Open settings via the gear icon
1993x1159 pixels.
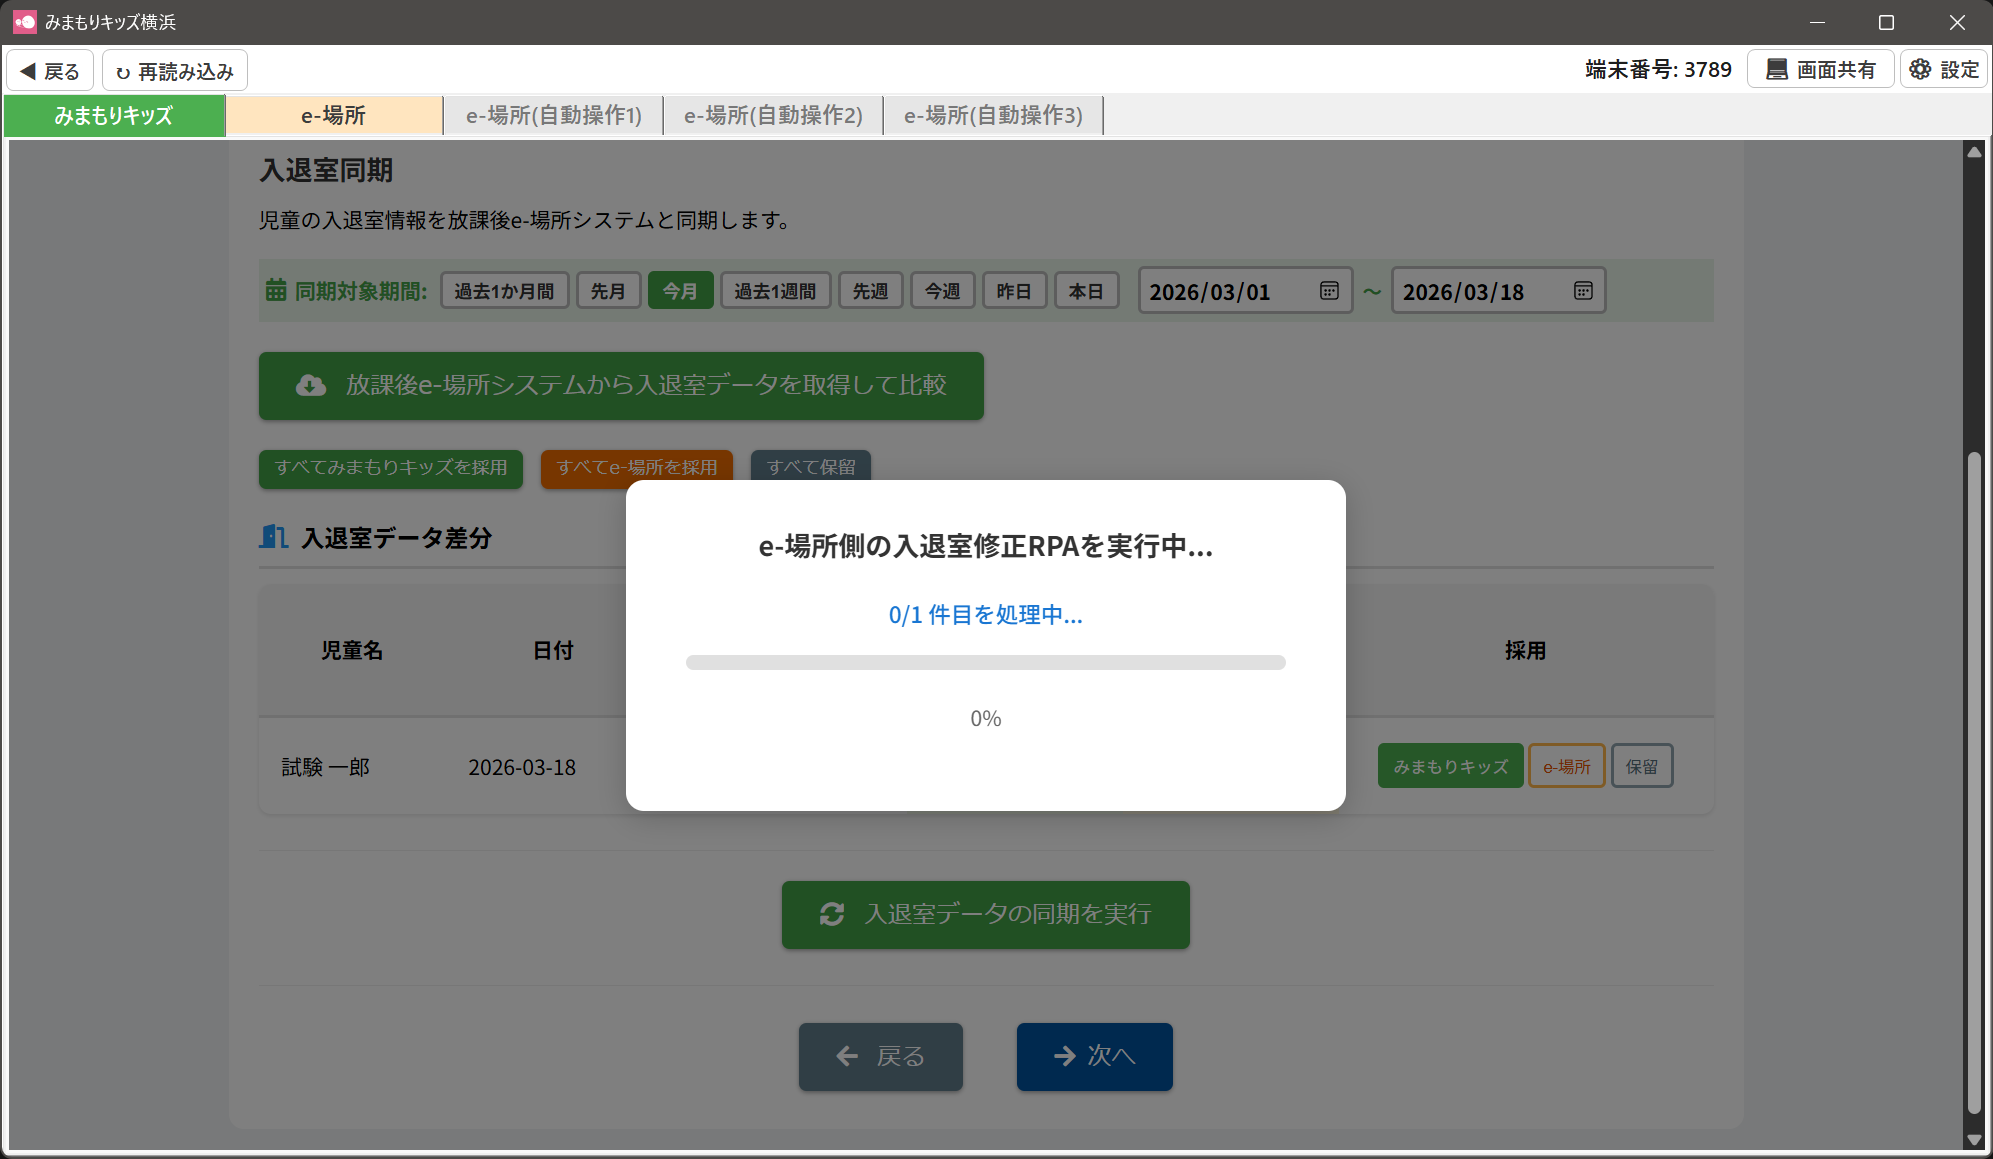[1920, 70]
